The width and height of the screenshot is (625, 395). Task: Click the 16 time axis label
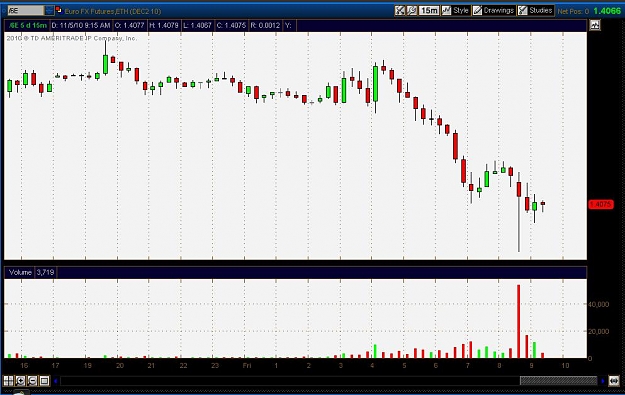click(24, 366)
